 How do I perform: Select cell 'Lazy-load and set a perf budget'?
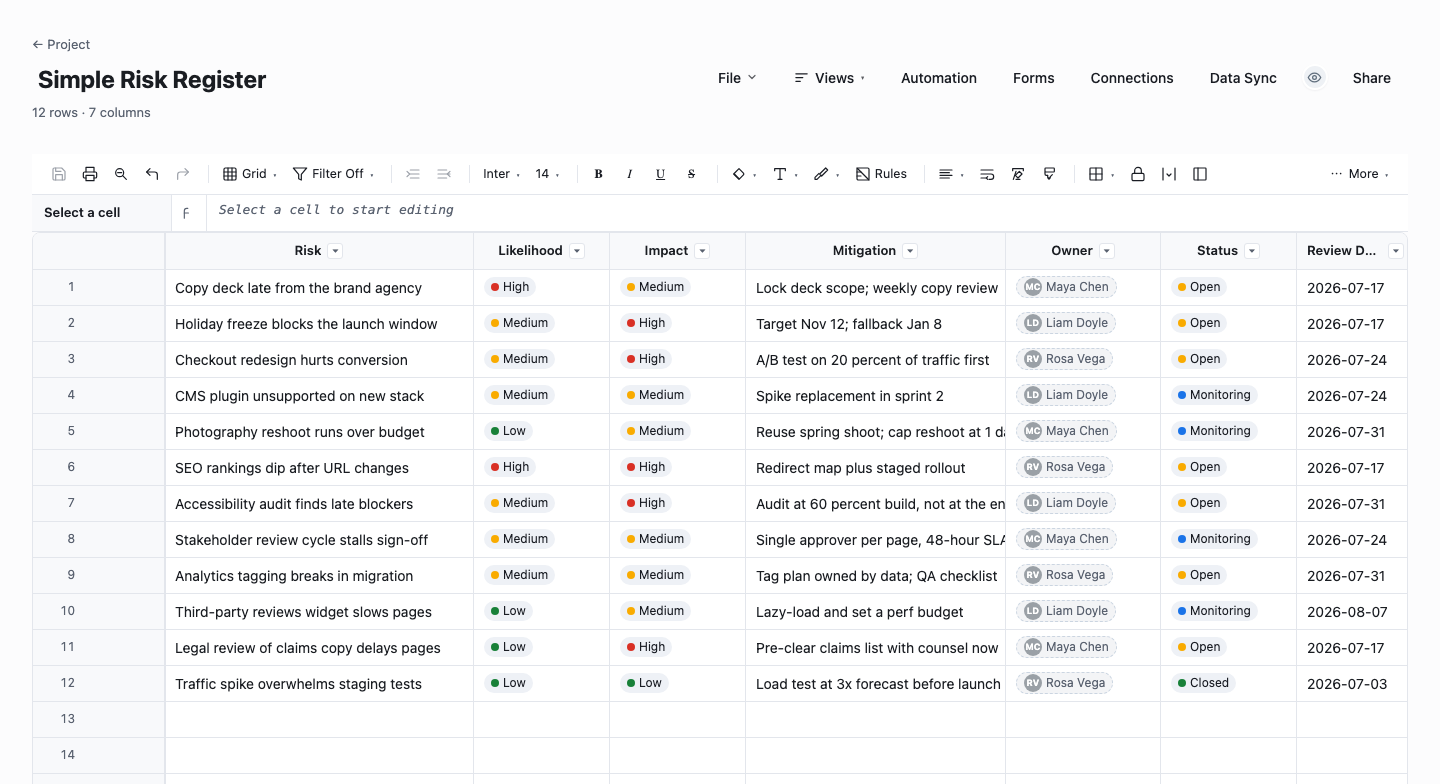876,612
